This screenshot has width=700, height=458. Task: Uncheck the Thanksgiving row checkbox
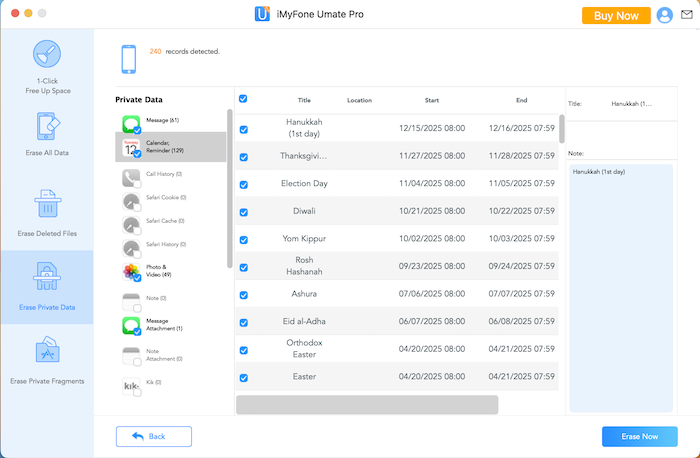243,157
